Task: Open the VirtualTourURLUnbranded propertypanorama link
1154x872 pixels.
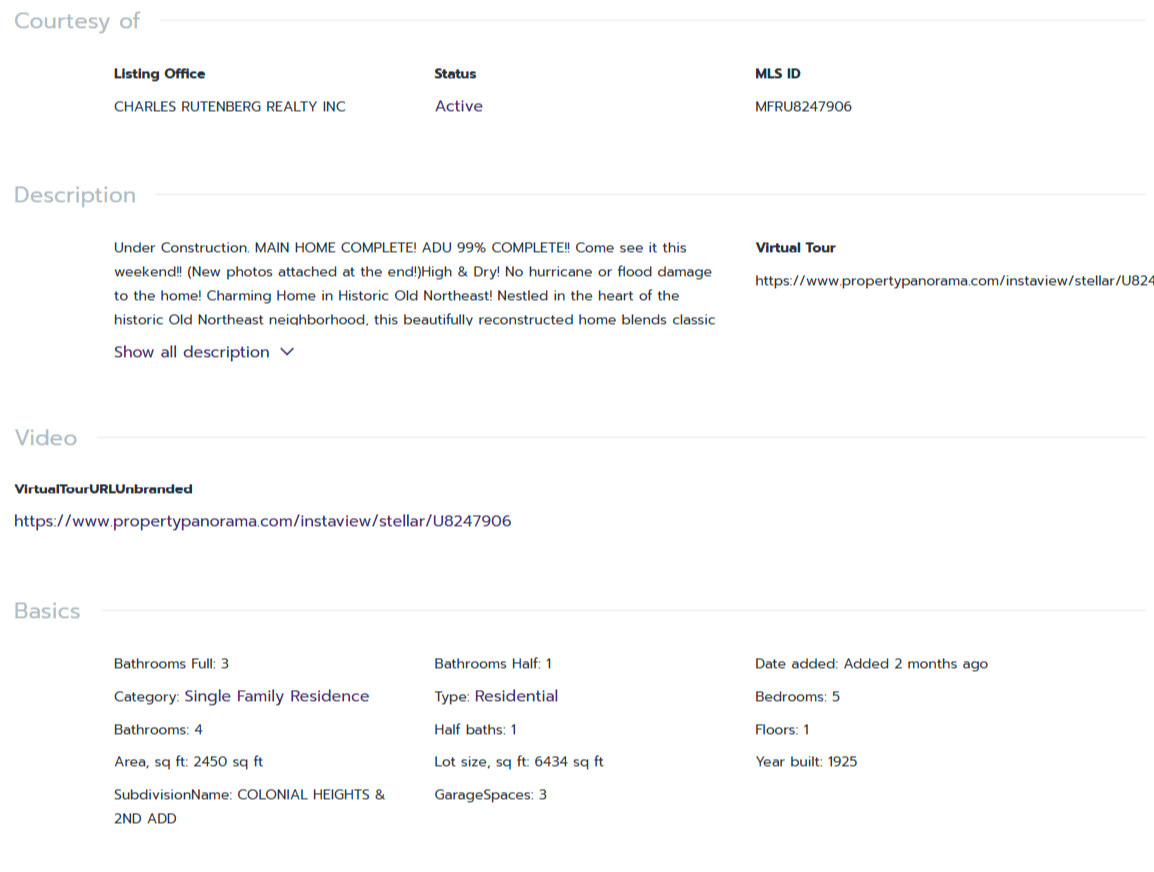Action: [262, 521]
